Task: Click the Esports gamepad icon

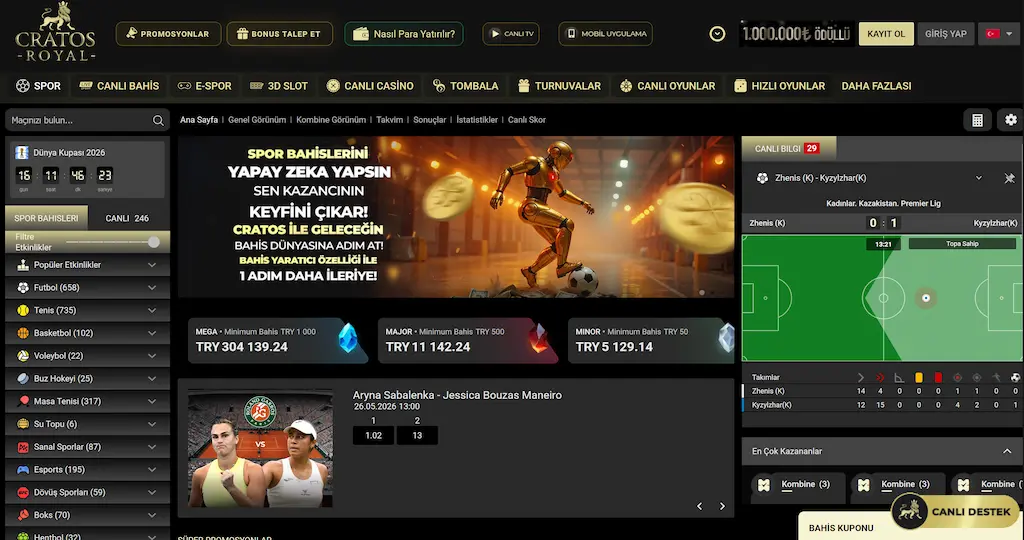Action: (23, 469)
